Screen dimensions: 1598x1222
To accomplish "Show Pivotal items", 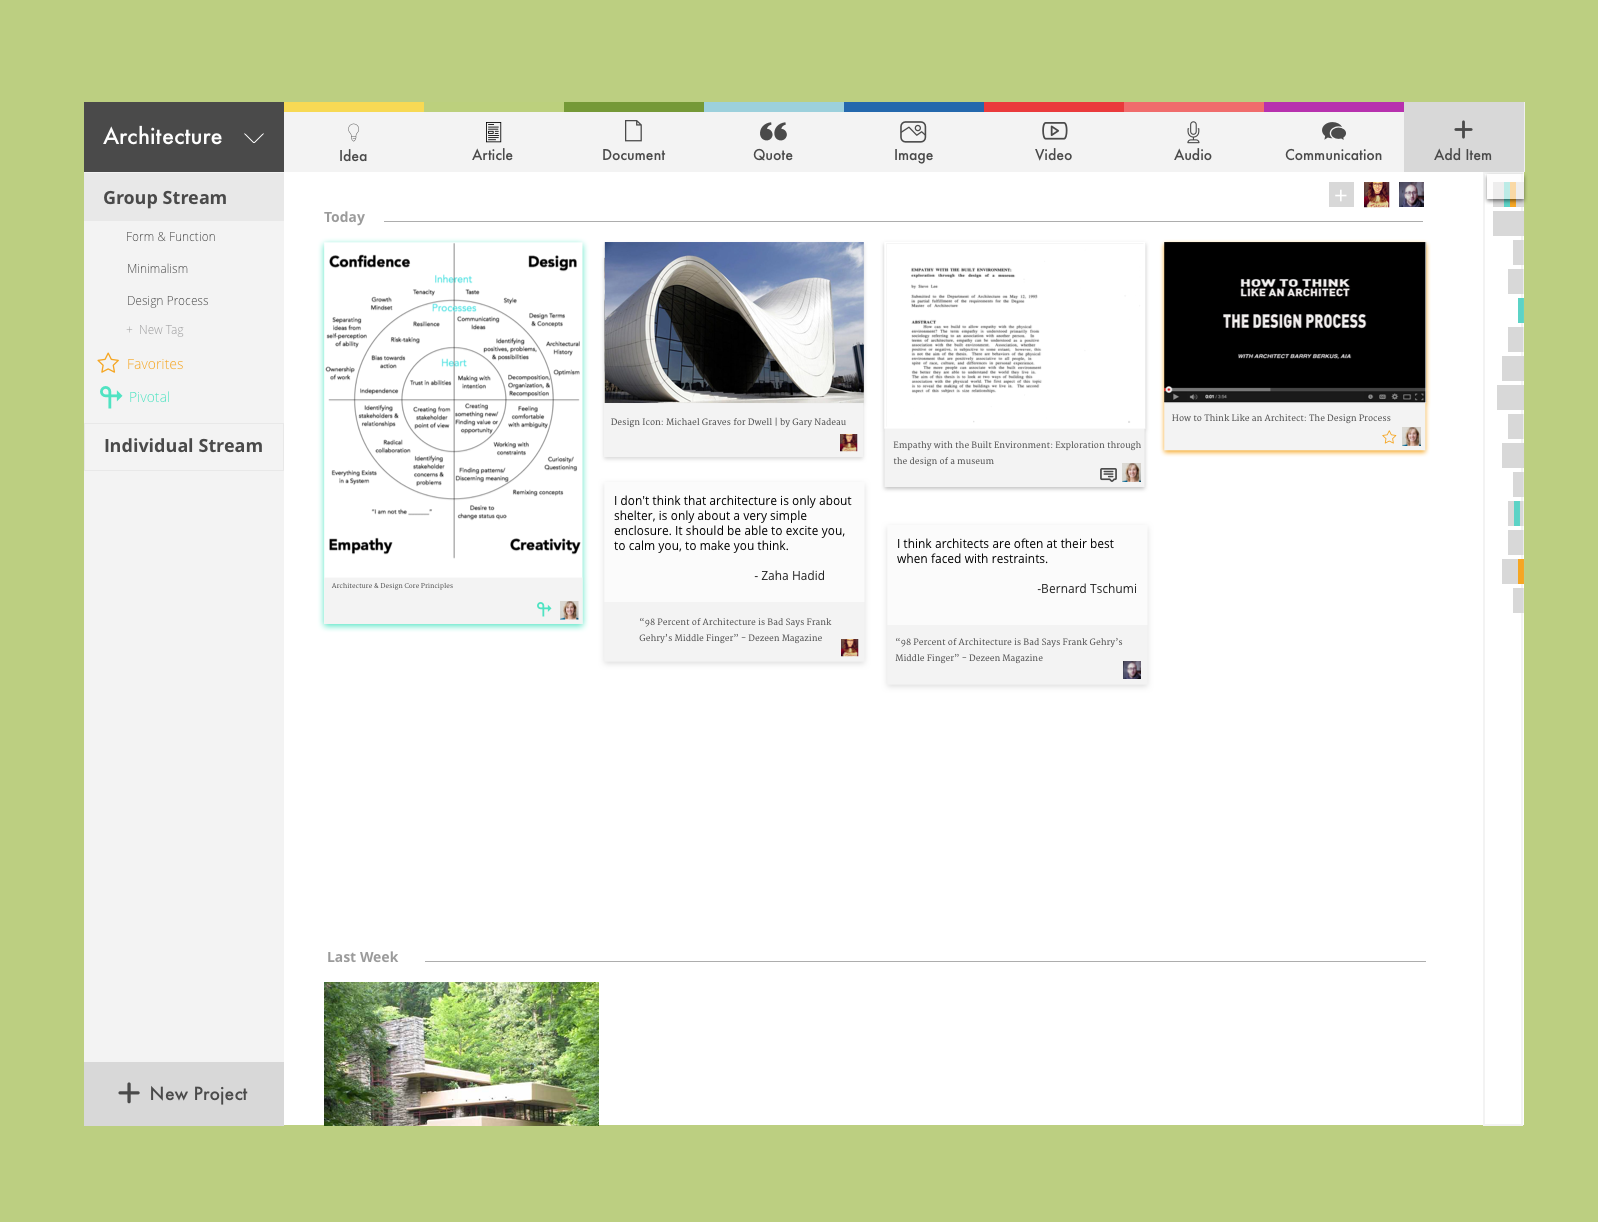I will tap(149, 397).
